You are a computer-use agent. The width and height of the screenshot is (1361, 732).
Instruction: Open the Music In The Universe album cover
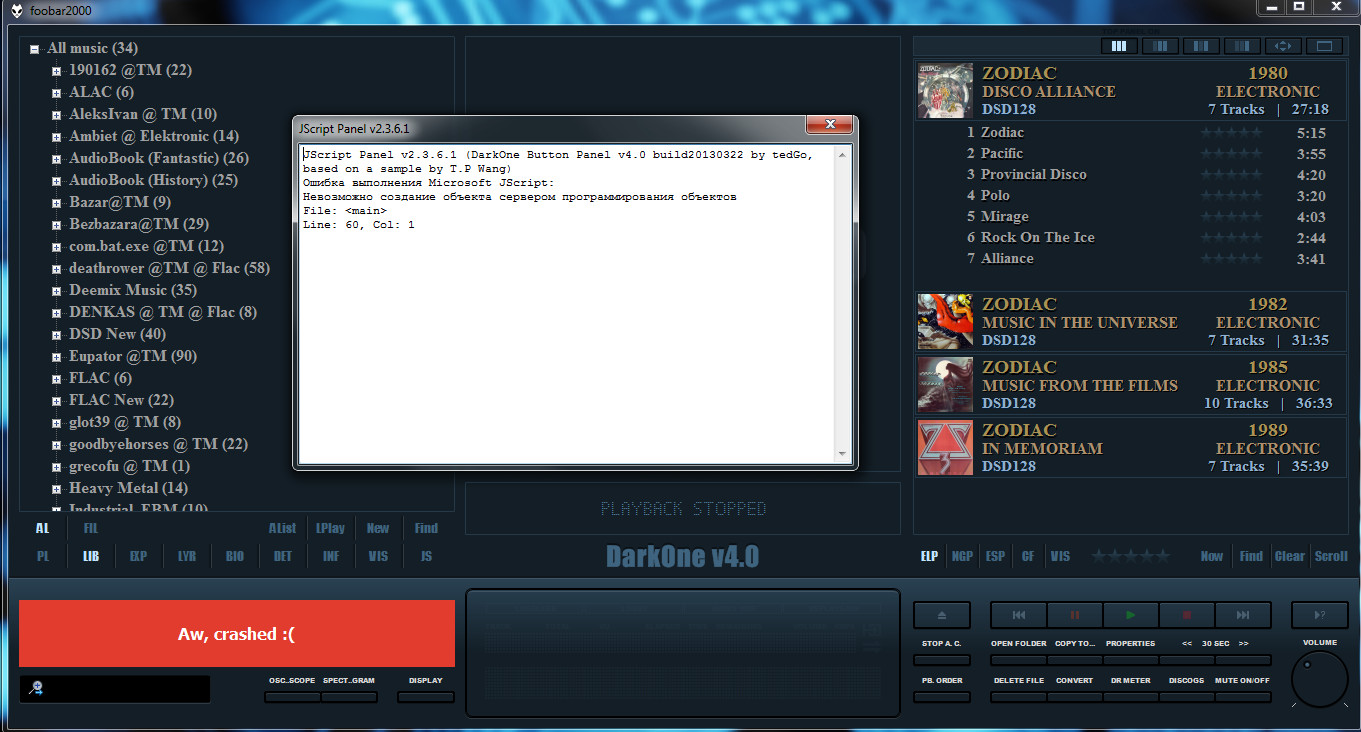[x=945, y=322]
